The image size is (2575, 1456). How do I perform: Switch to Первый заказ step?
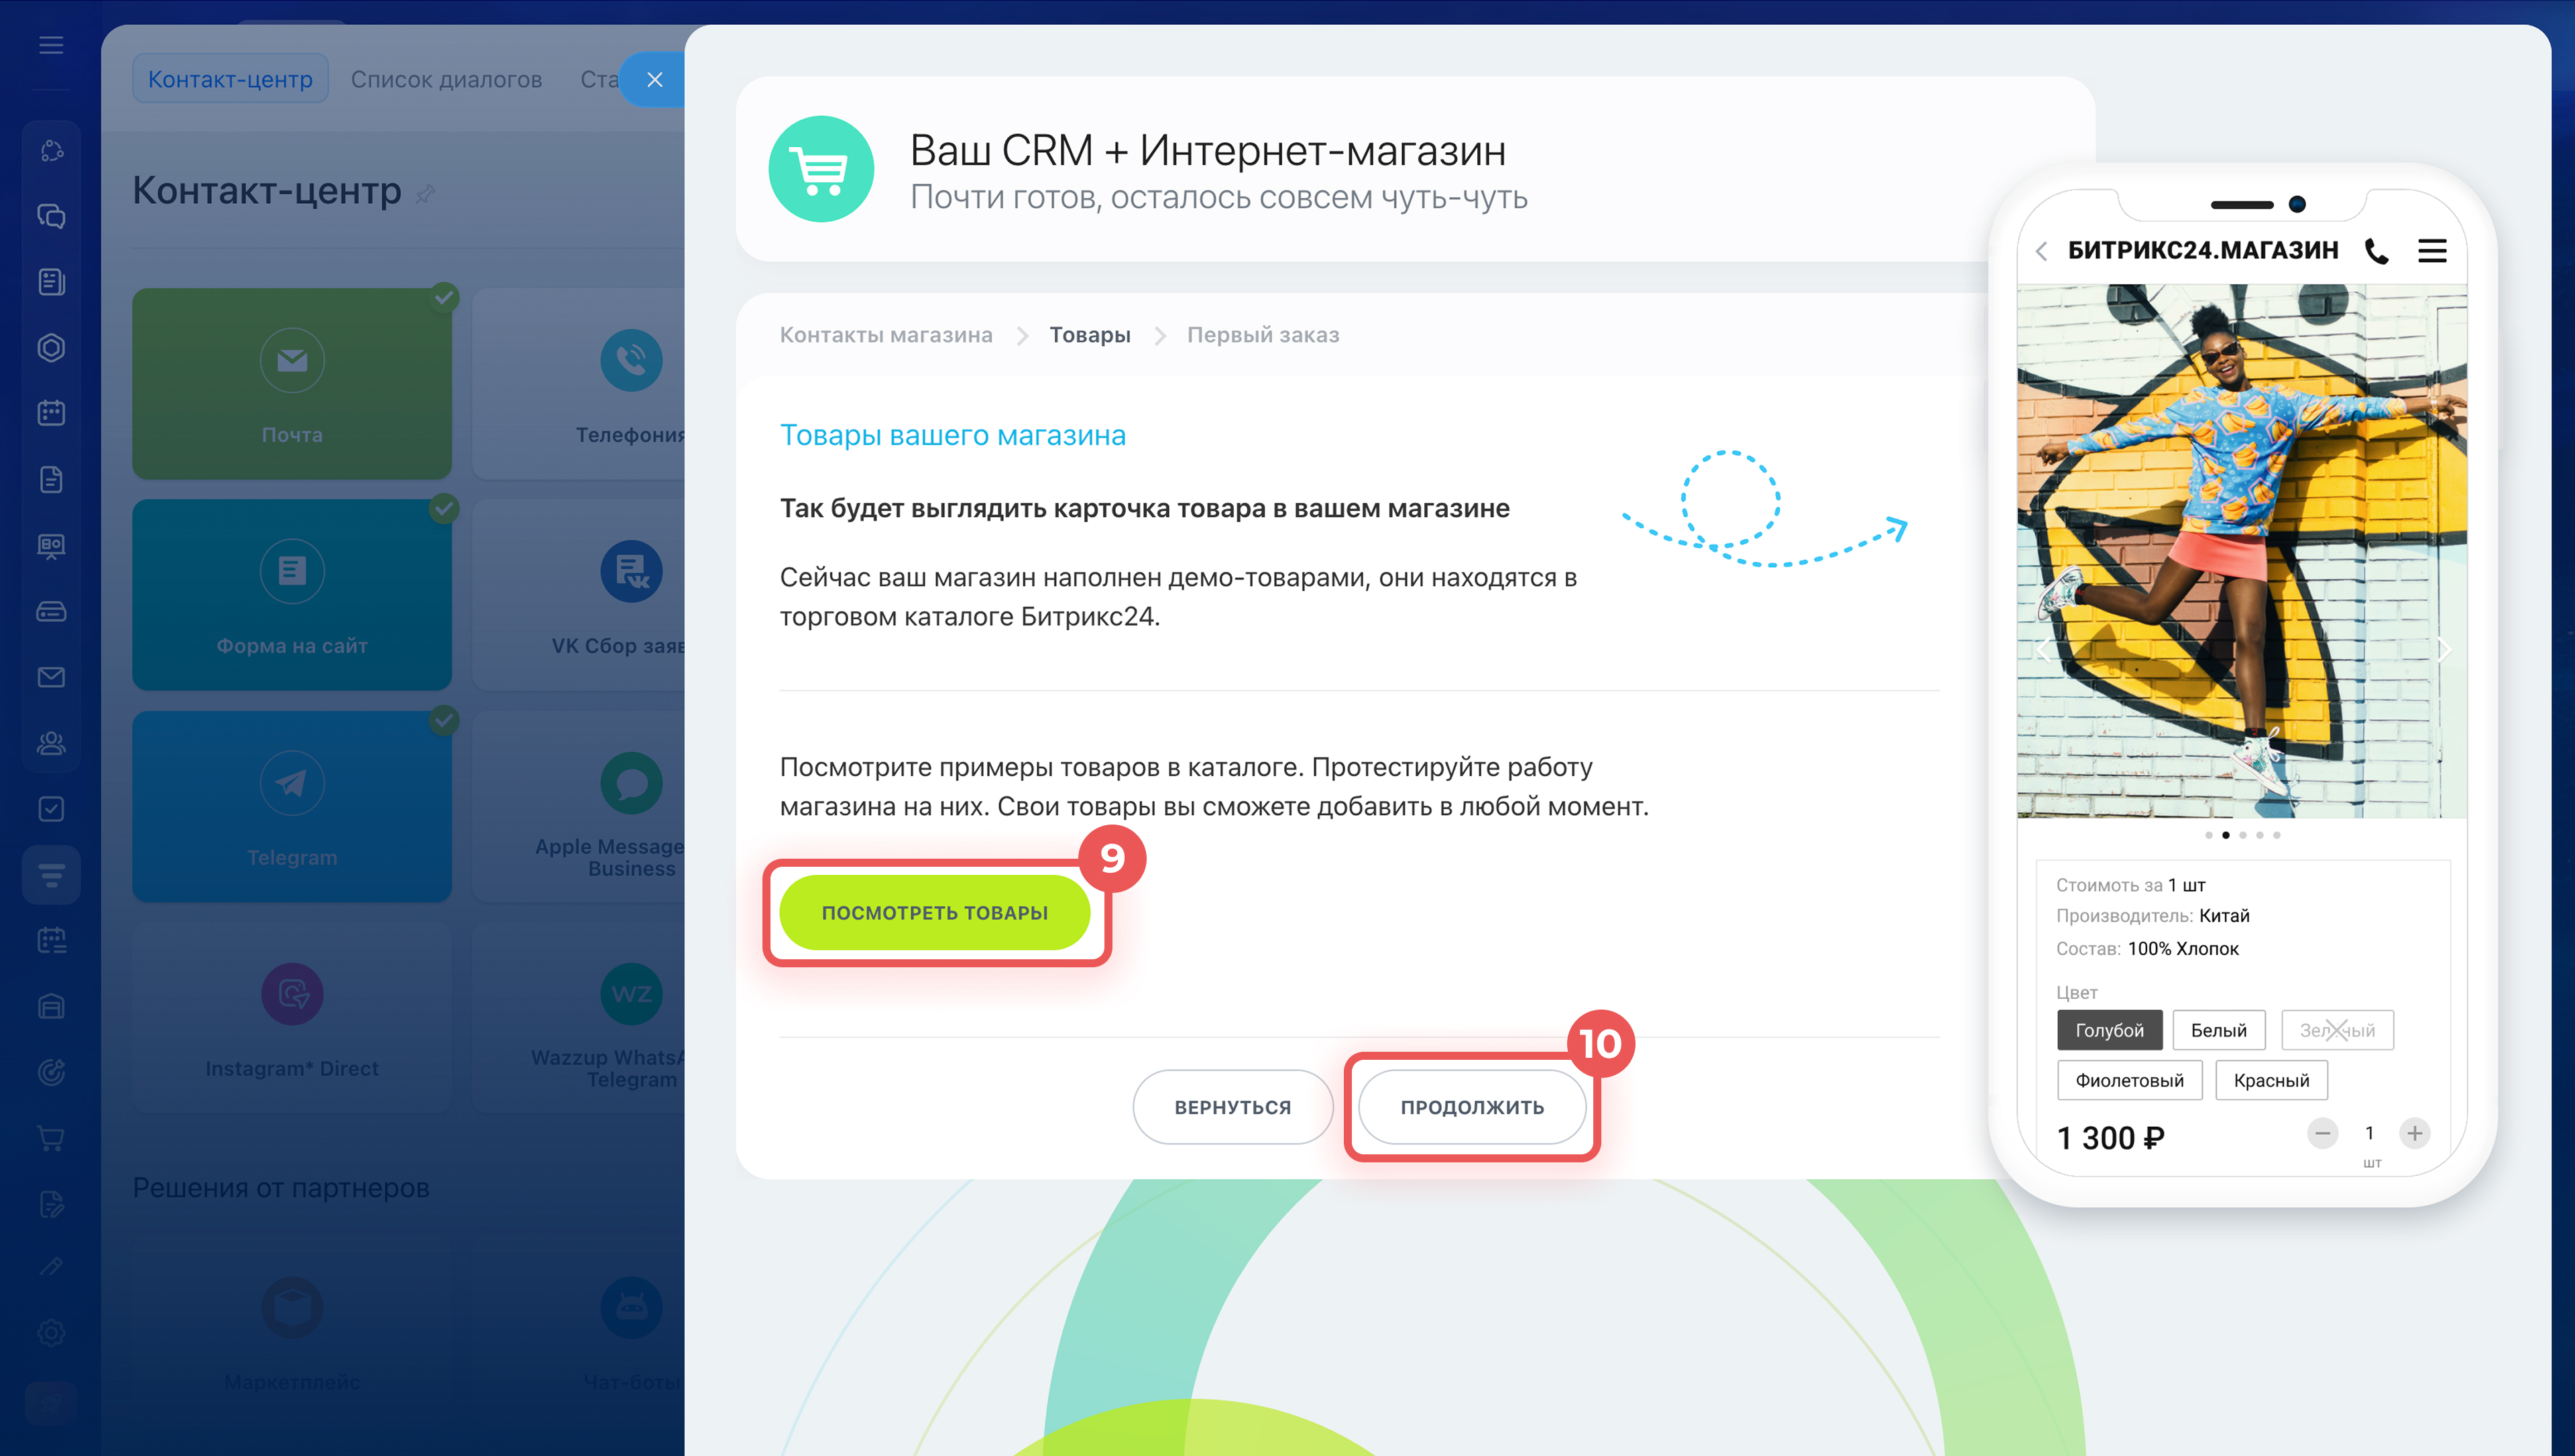[x=1262, y=335]
